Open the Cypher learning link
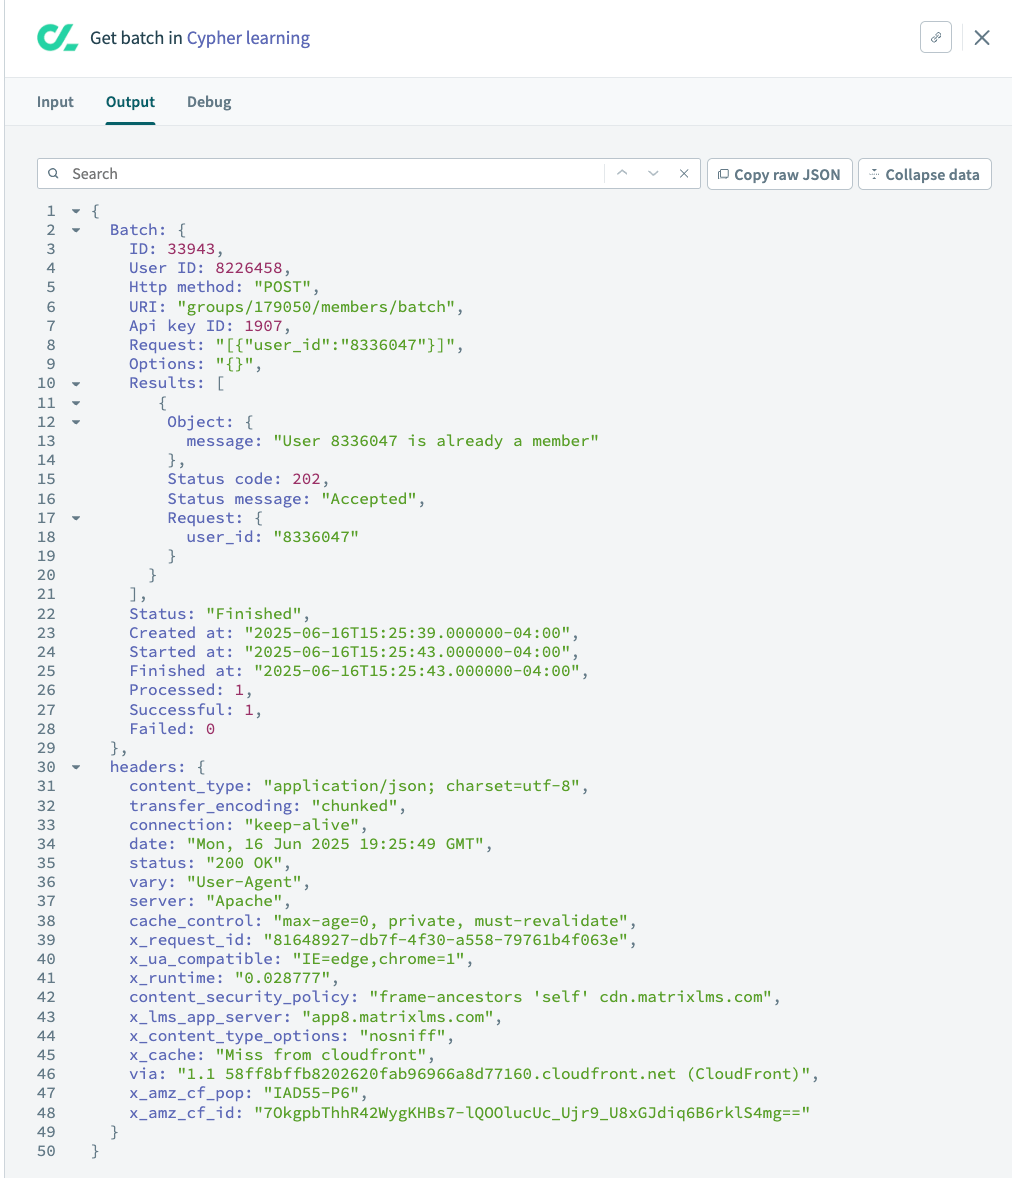Viewport: 1012px width, 1178px height. click(248, 38)
